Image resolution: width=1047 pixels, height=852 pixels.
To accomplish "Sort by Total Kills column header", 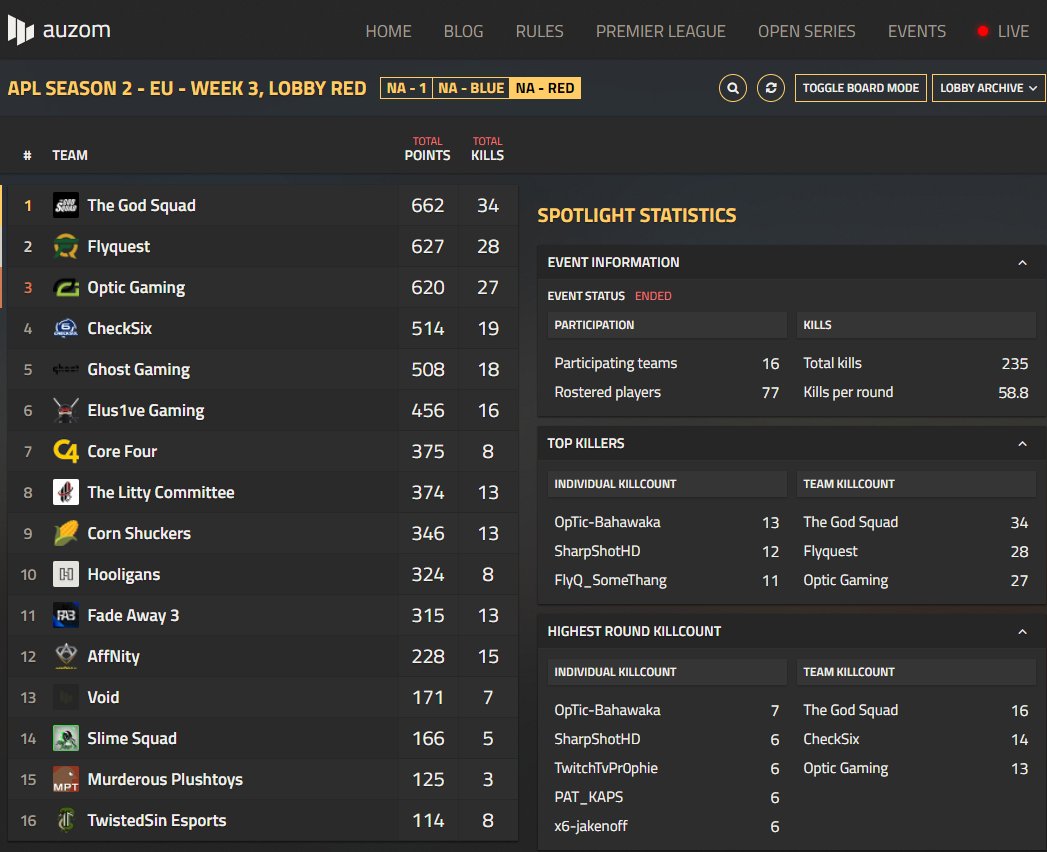I will (487, 148).
